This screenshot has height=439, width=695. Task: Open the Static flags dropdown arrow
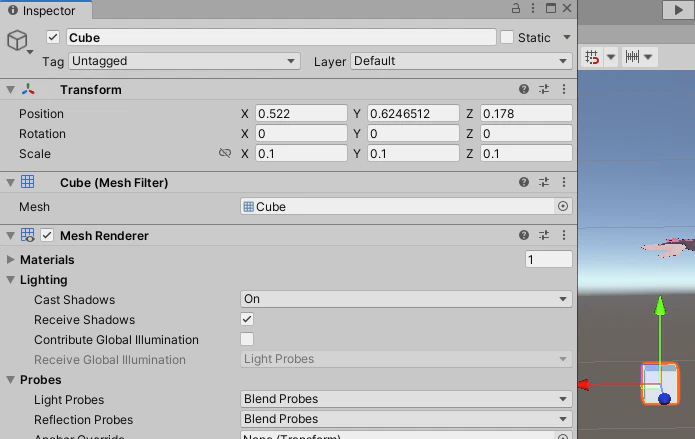(x=566, y=37)
